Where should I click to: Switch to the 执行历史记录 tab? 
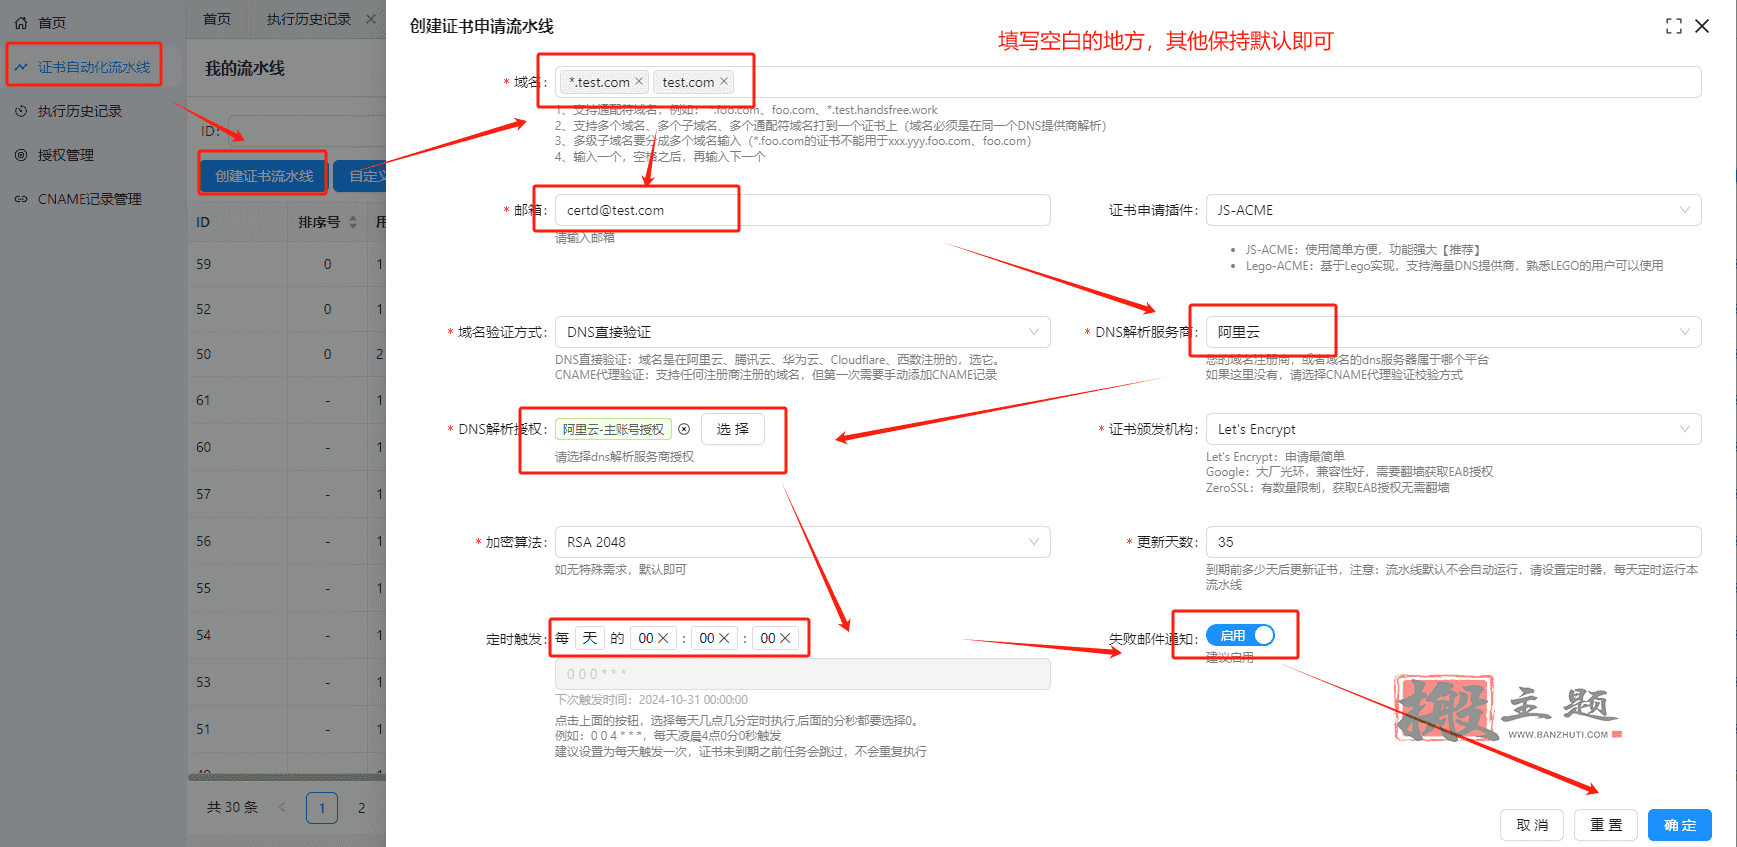pos(308,19)
